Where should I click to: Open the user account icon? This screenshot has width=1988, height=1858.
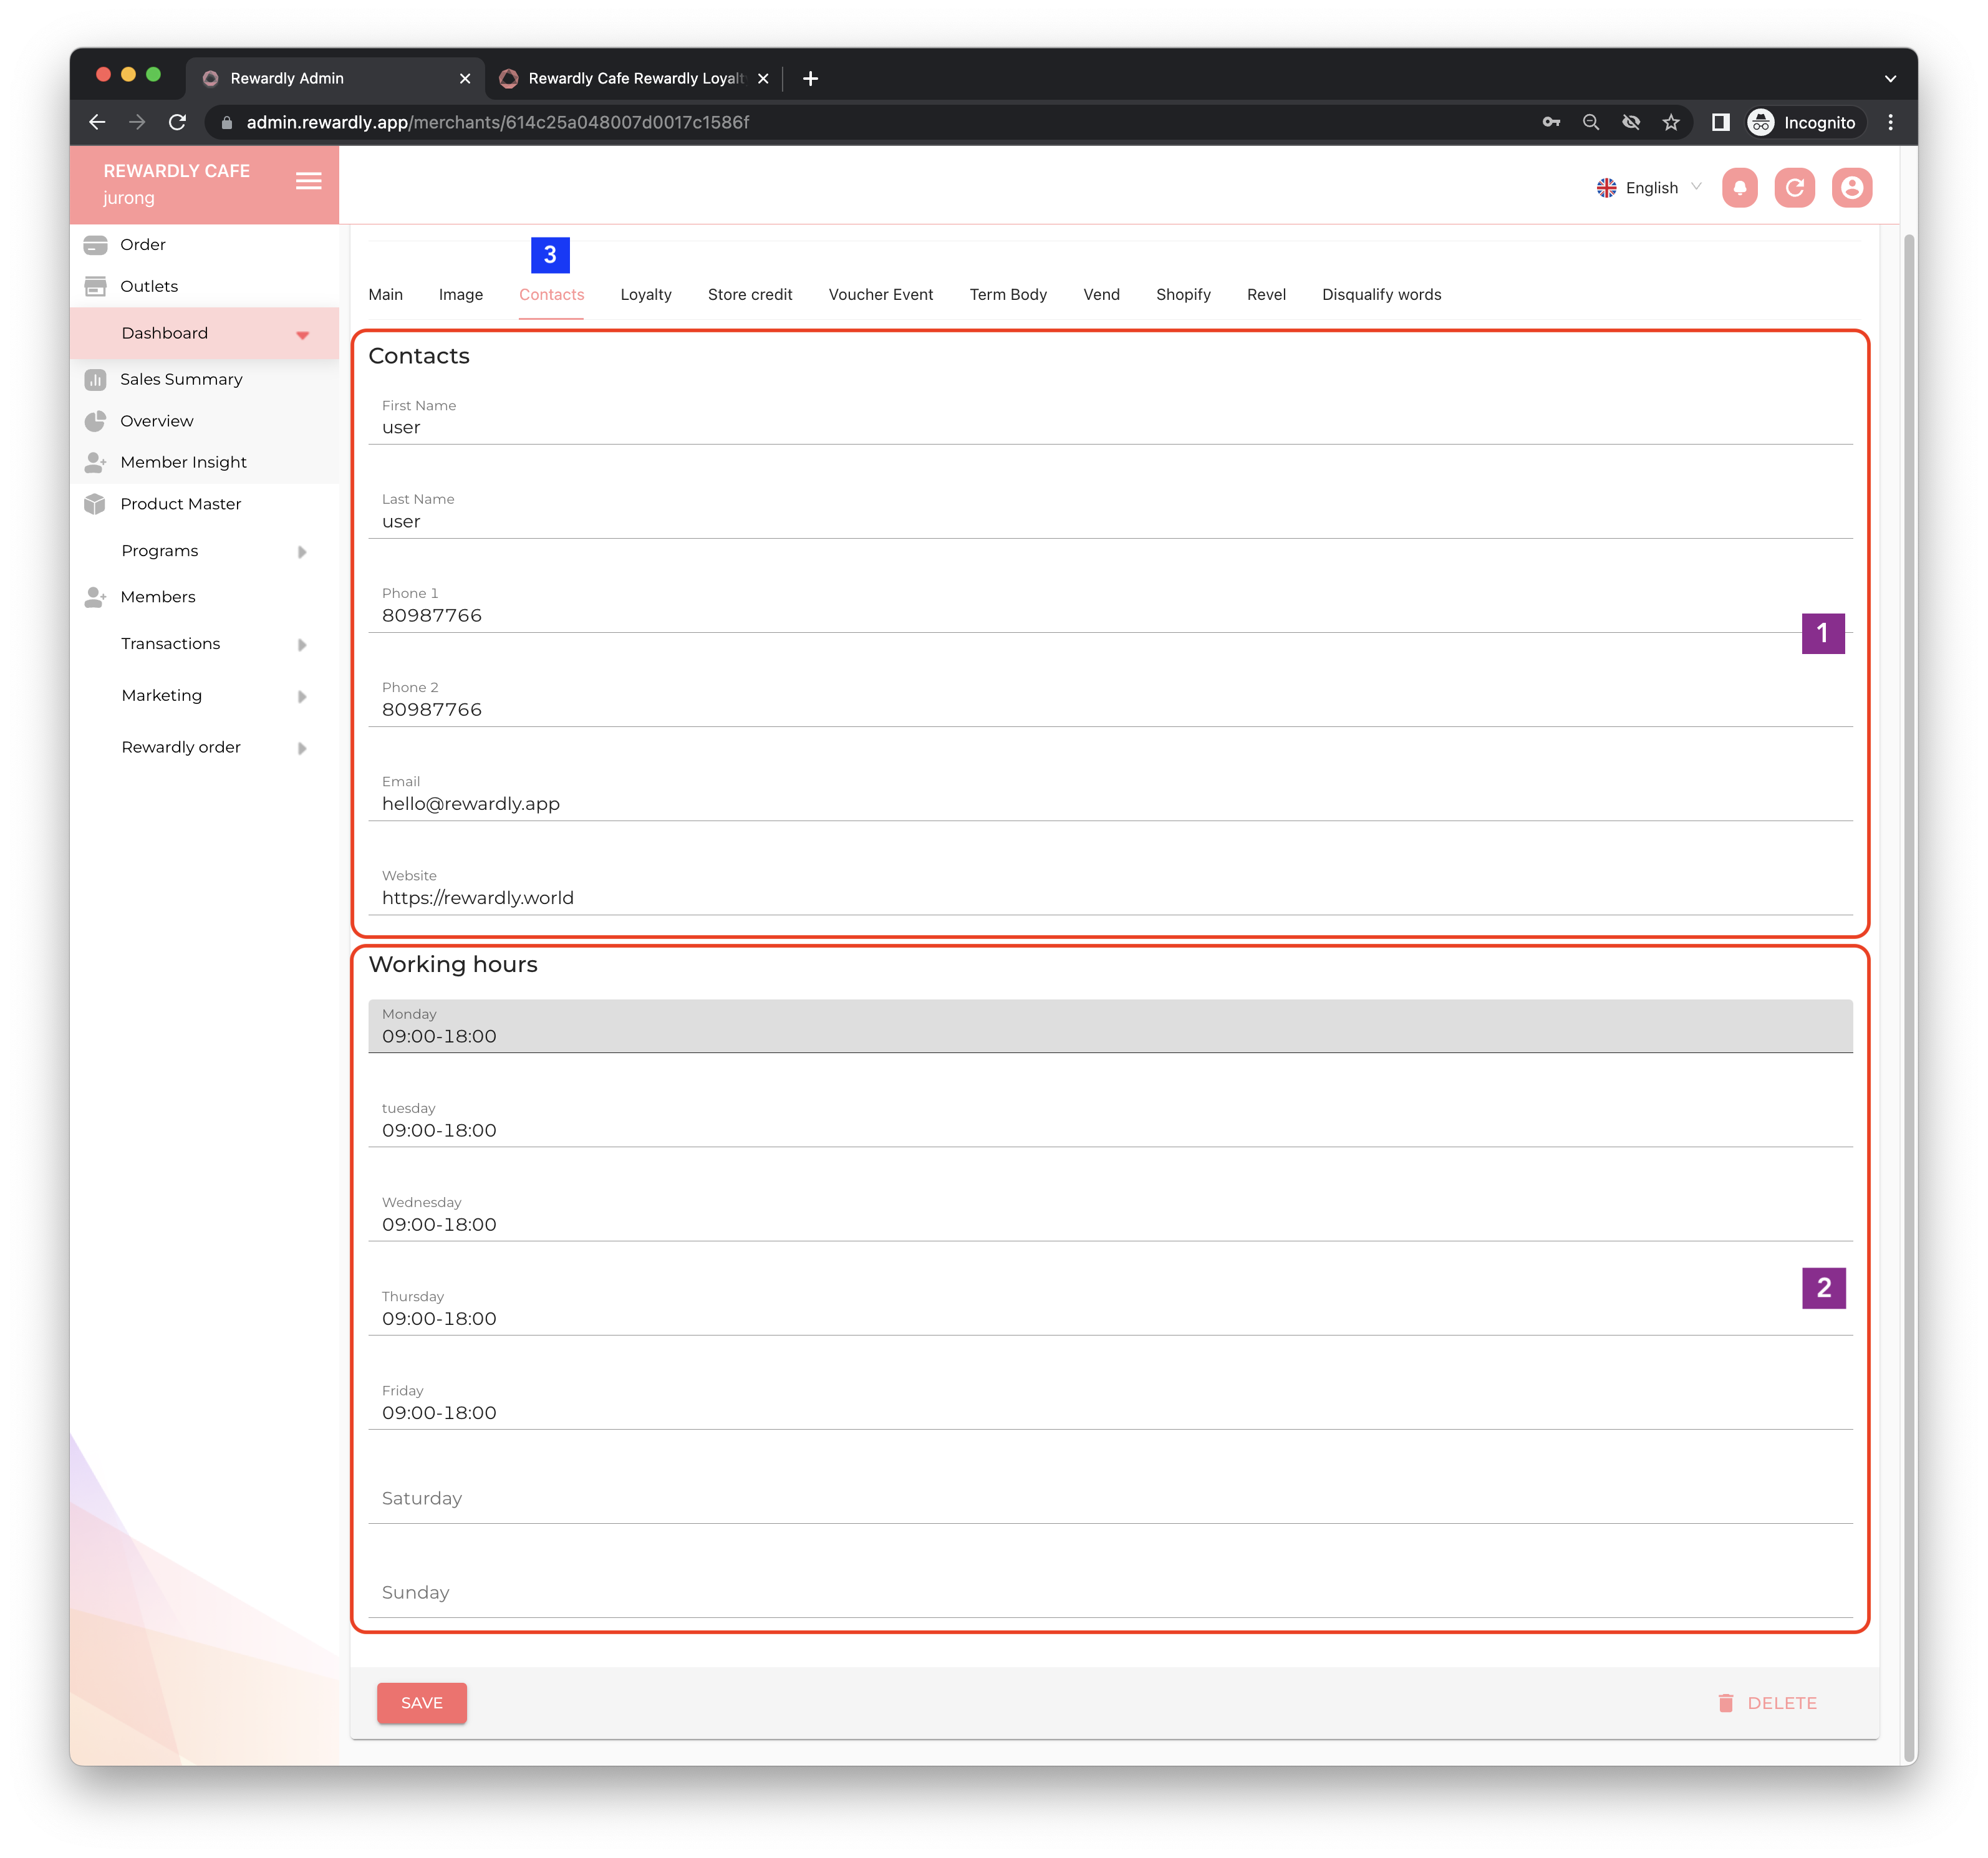1851,188
